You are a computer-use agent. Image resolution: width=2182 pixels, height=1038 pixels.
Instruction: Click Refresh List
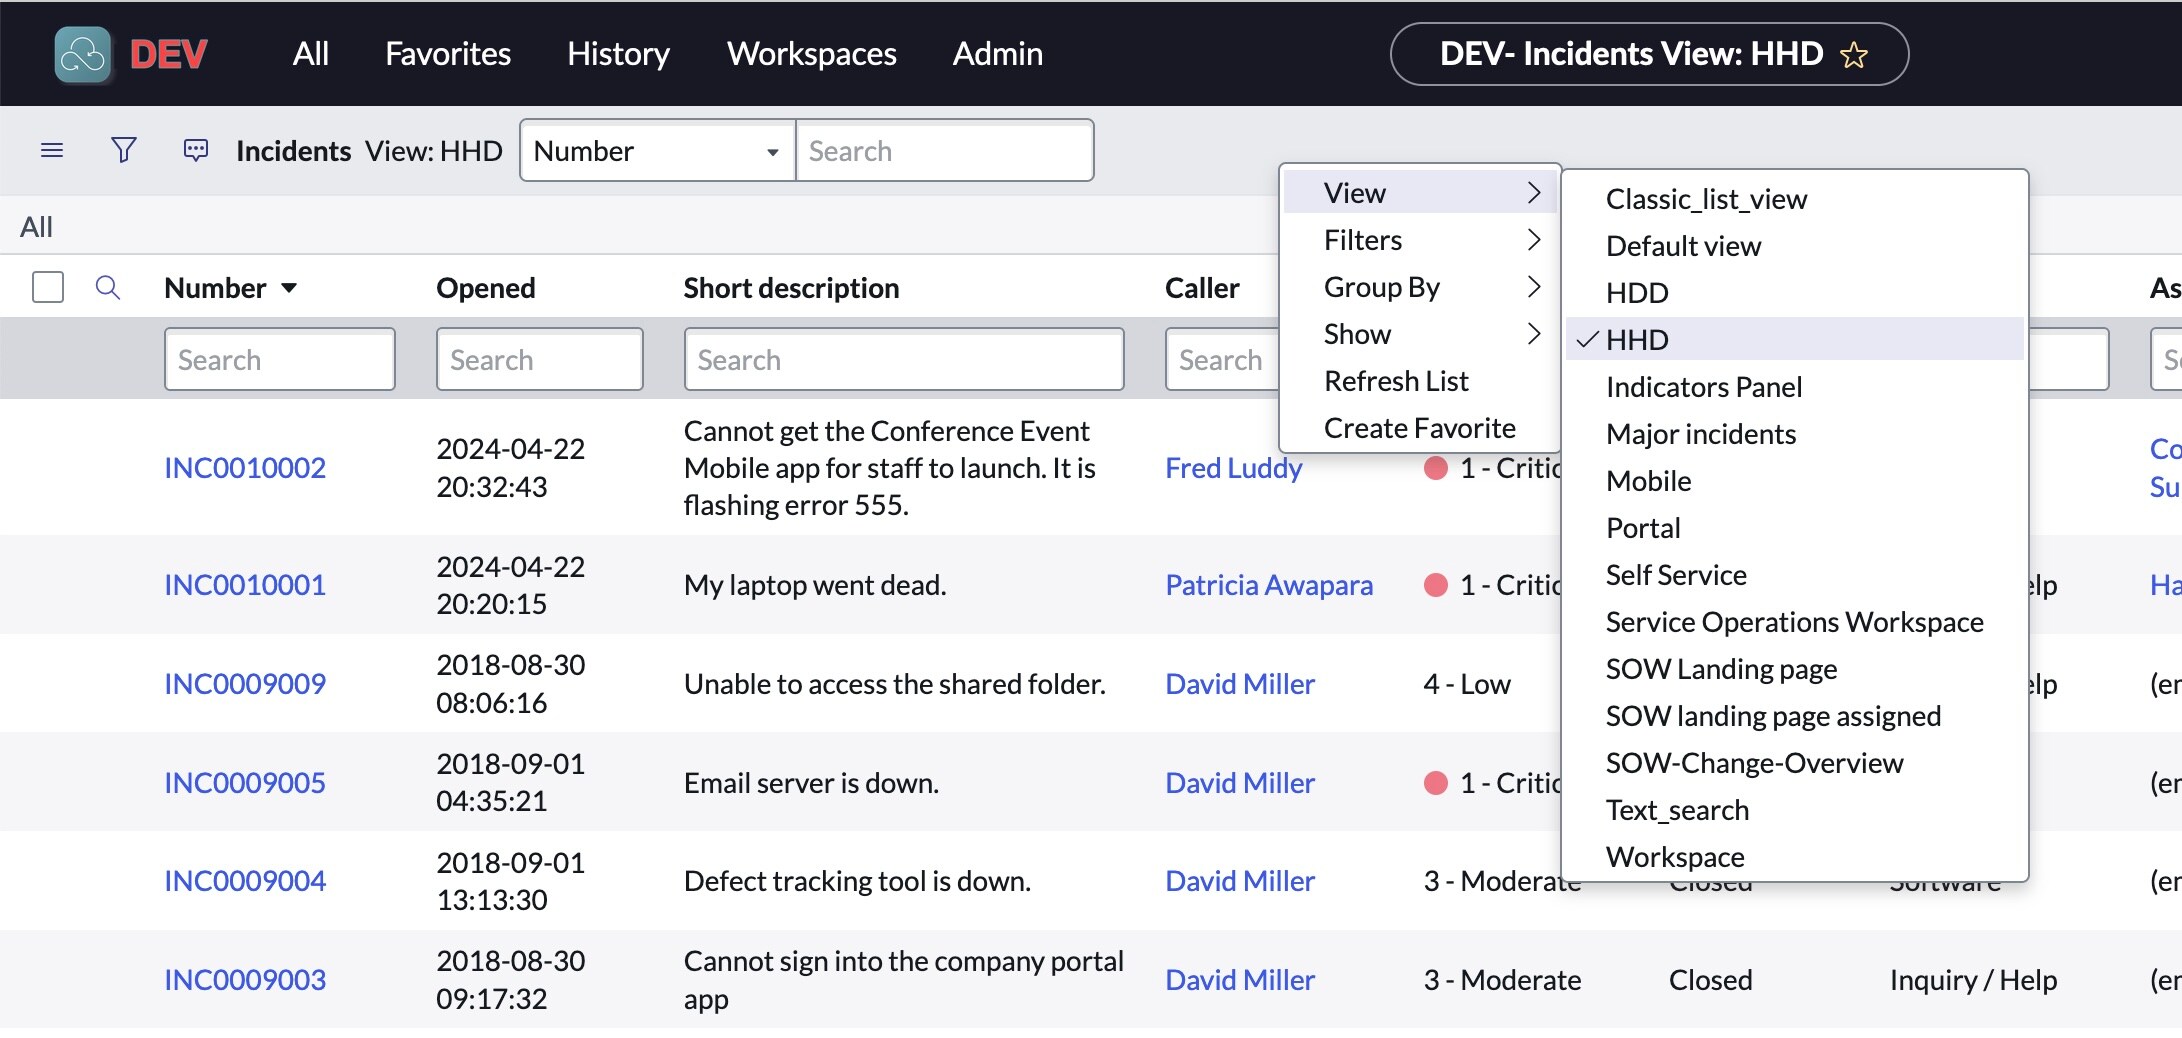tap(1396, 380)
